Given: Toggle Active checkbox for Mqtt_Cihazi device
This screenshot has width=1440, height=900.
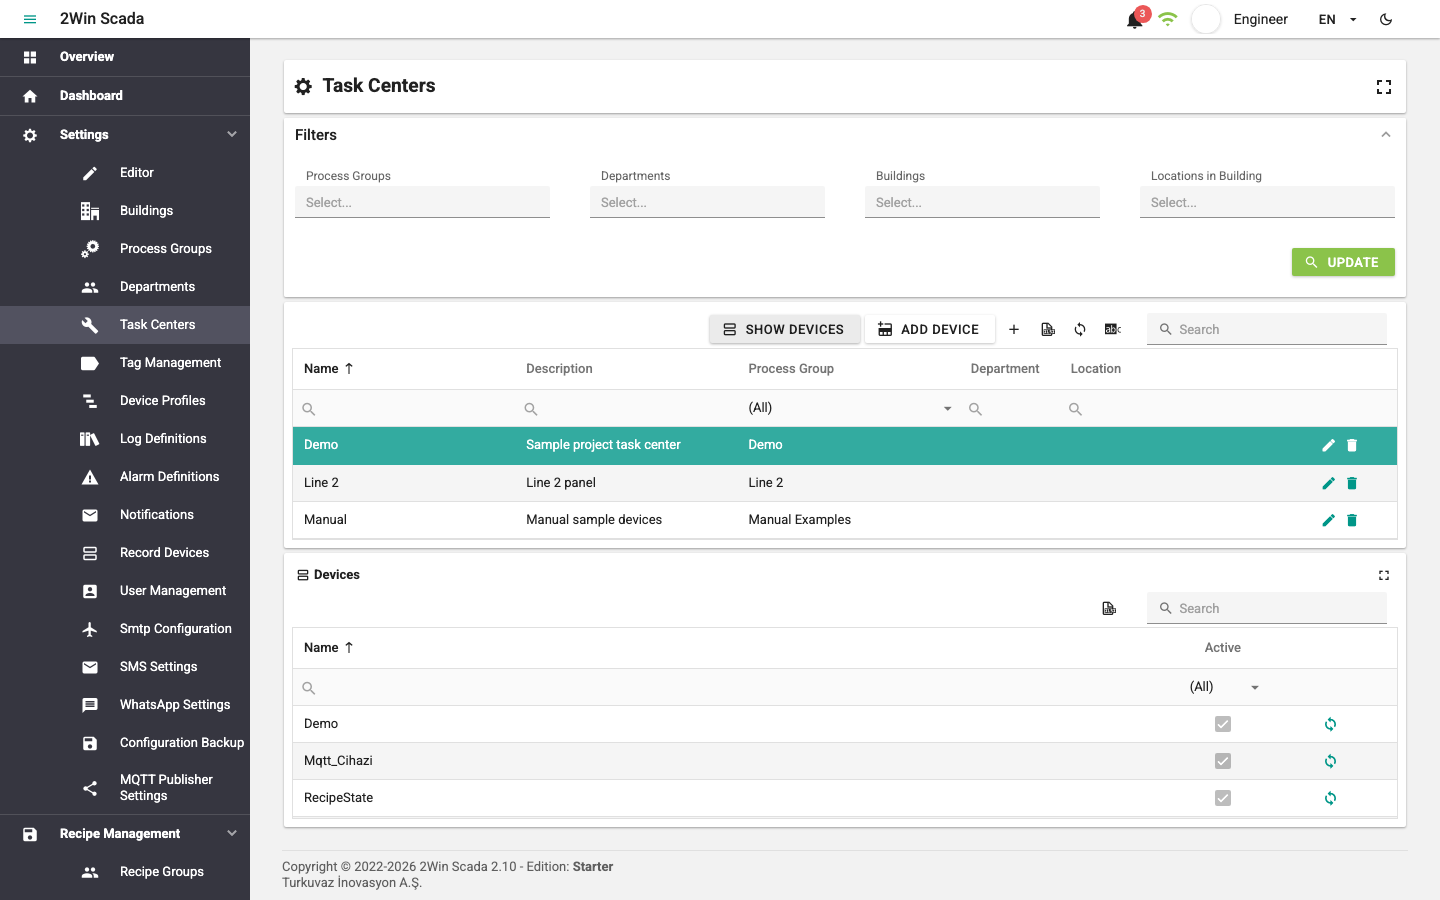Looking at the screenshot, I should [1223, 761].
